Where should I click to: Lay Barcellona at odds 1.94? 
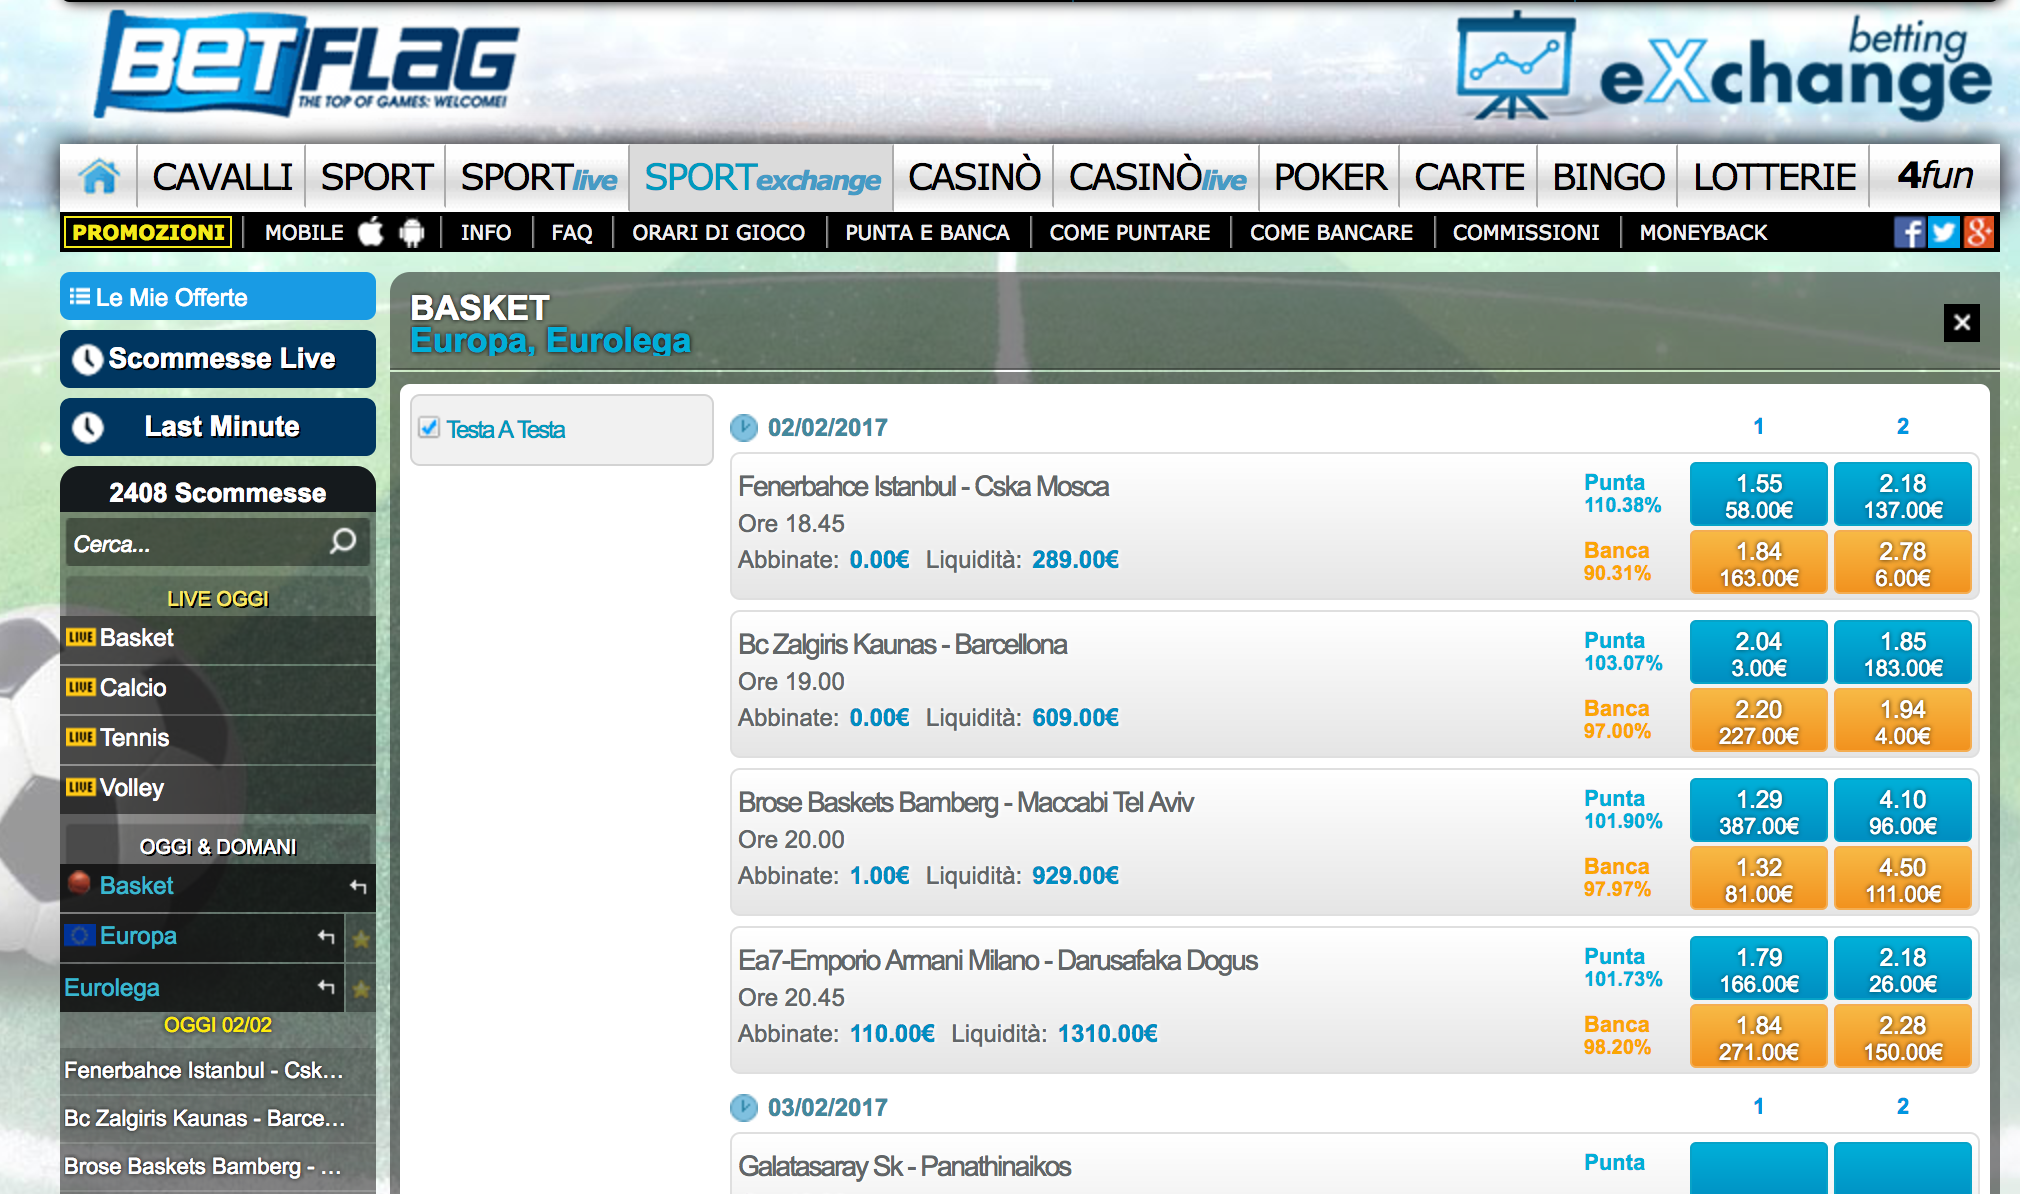[1902, 721]
